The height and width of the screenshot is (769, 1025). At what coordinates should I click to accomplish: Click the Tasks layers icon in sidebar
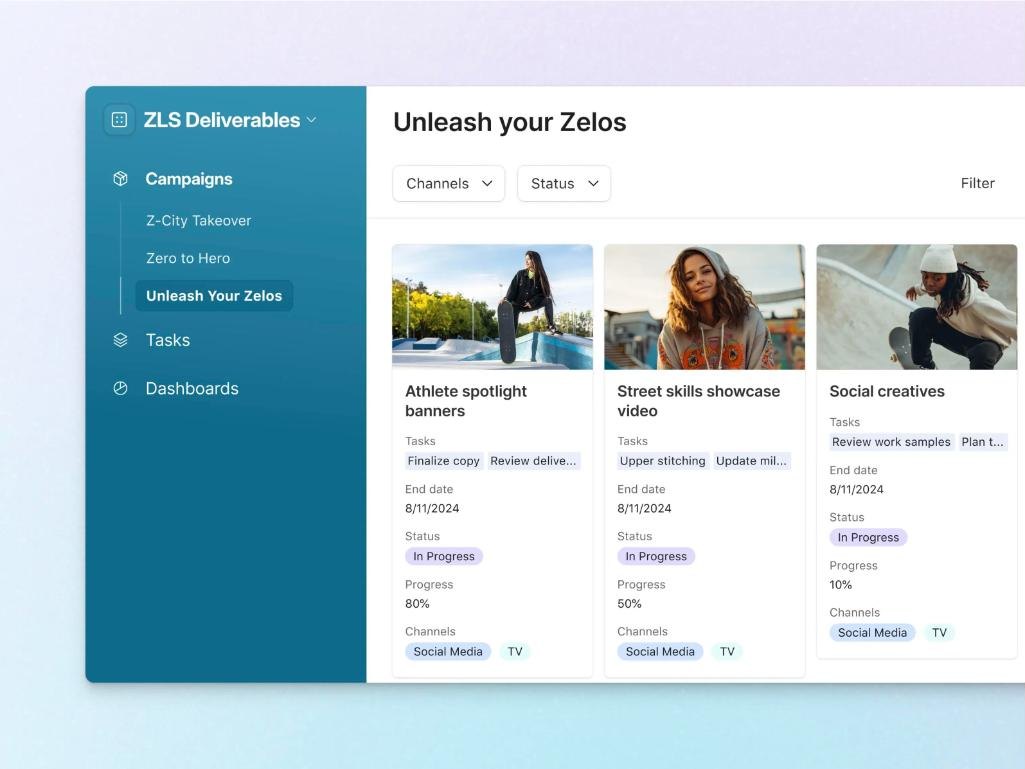pyautogui.click(x=120, y=340)
